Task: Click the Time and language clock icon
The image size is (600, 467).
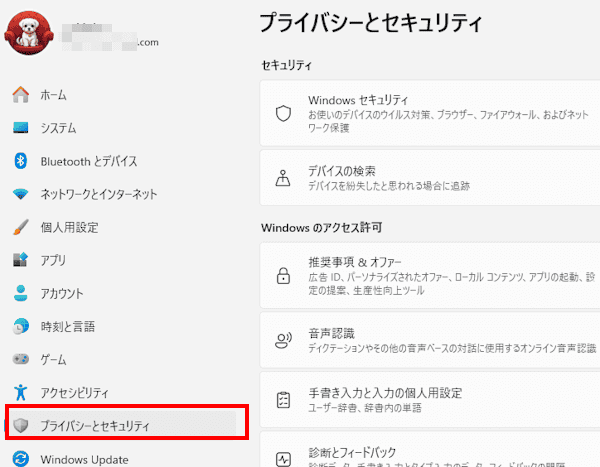Action: [21, 326]
